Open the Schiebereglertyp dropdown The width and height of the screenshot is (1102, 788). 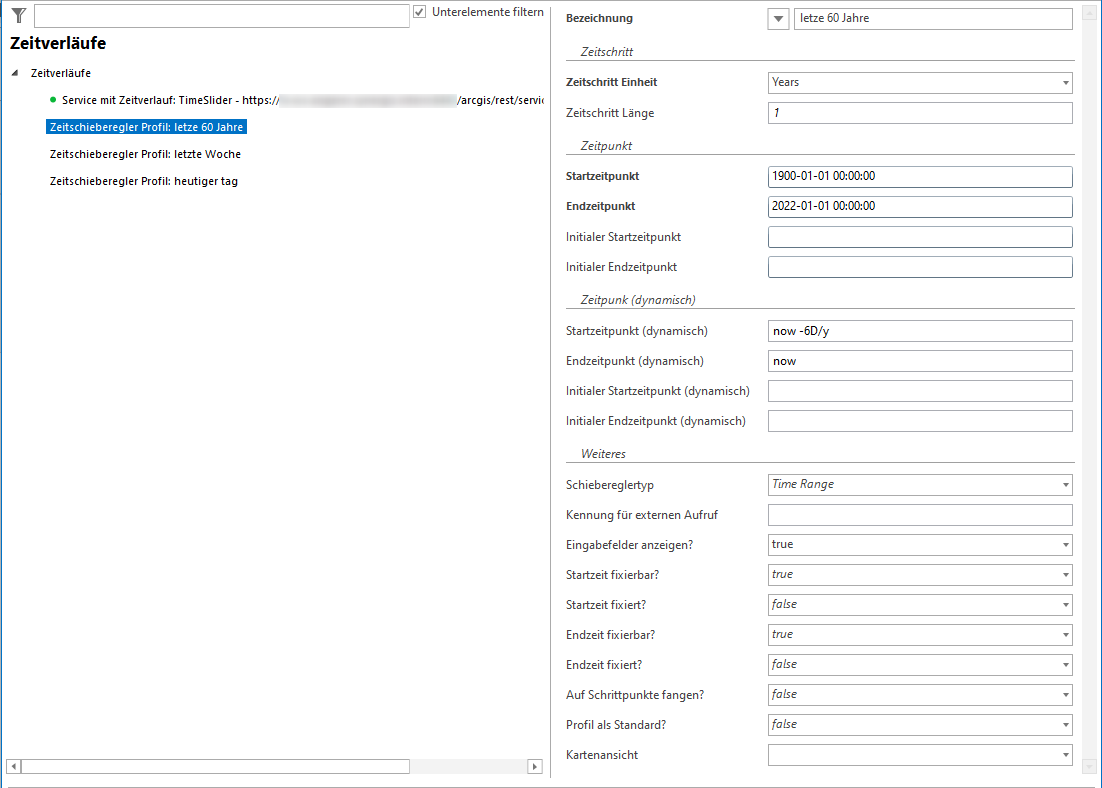(1065, 485)
